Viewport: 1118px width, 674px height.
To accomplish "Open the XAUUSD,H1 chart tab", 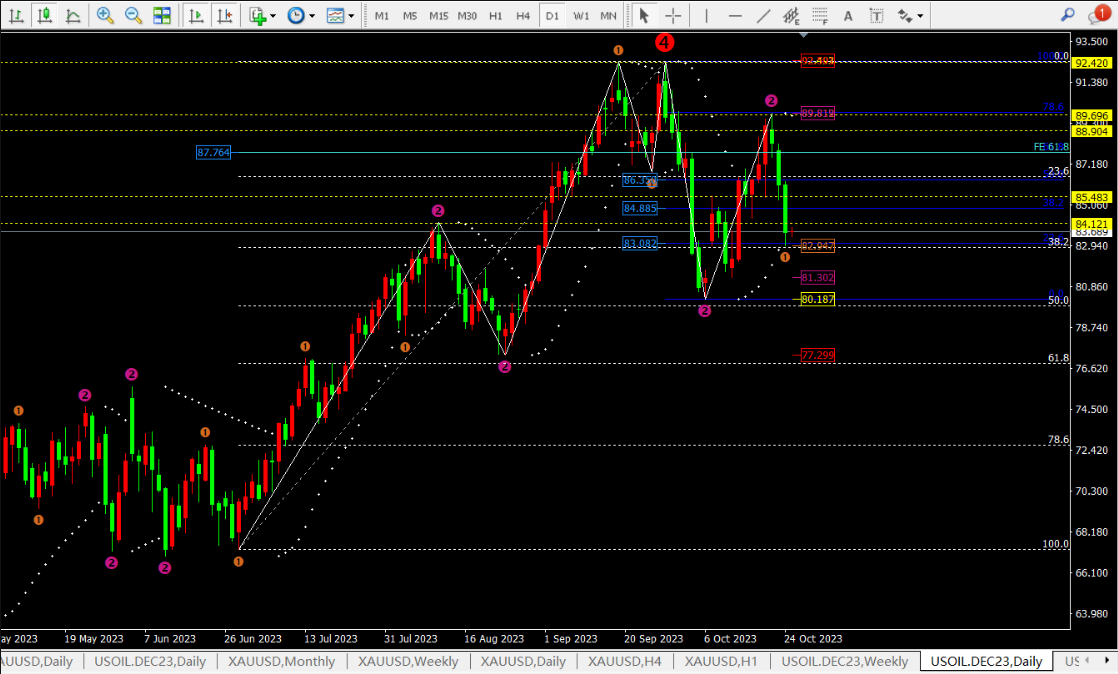I will pos(721,661).
